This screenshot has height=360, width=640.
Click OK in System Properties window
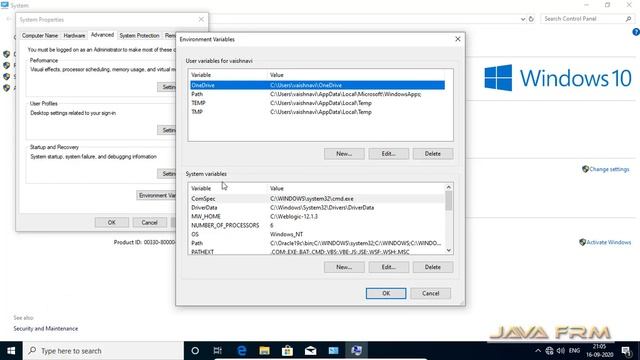(112, 222)
